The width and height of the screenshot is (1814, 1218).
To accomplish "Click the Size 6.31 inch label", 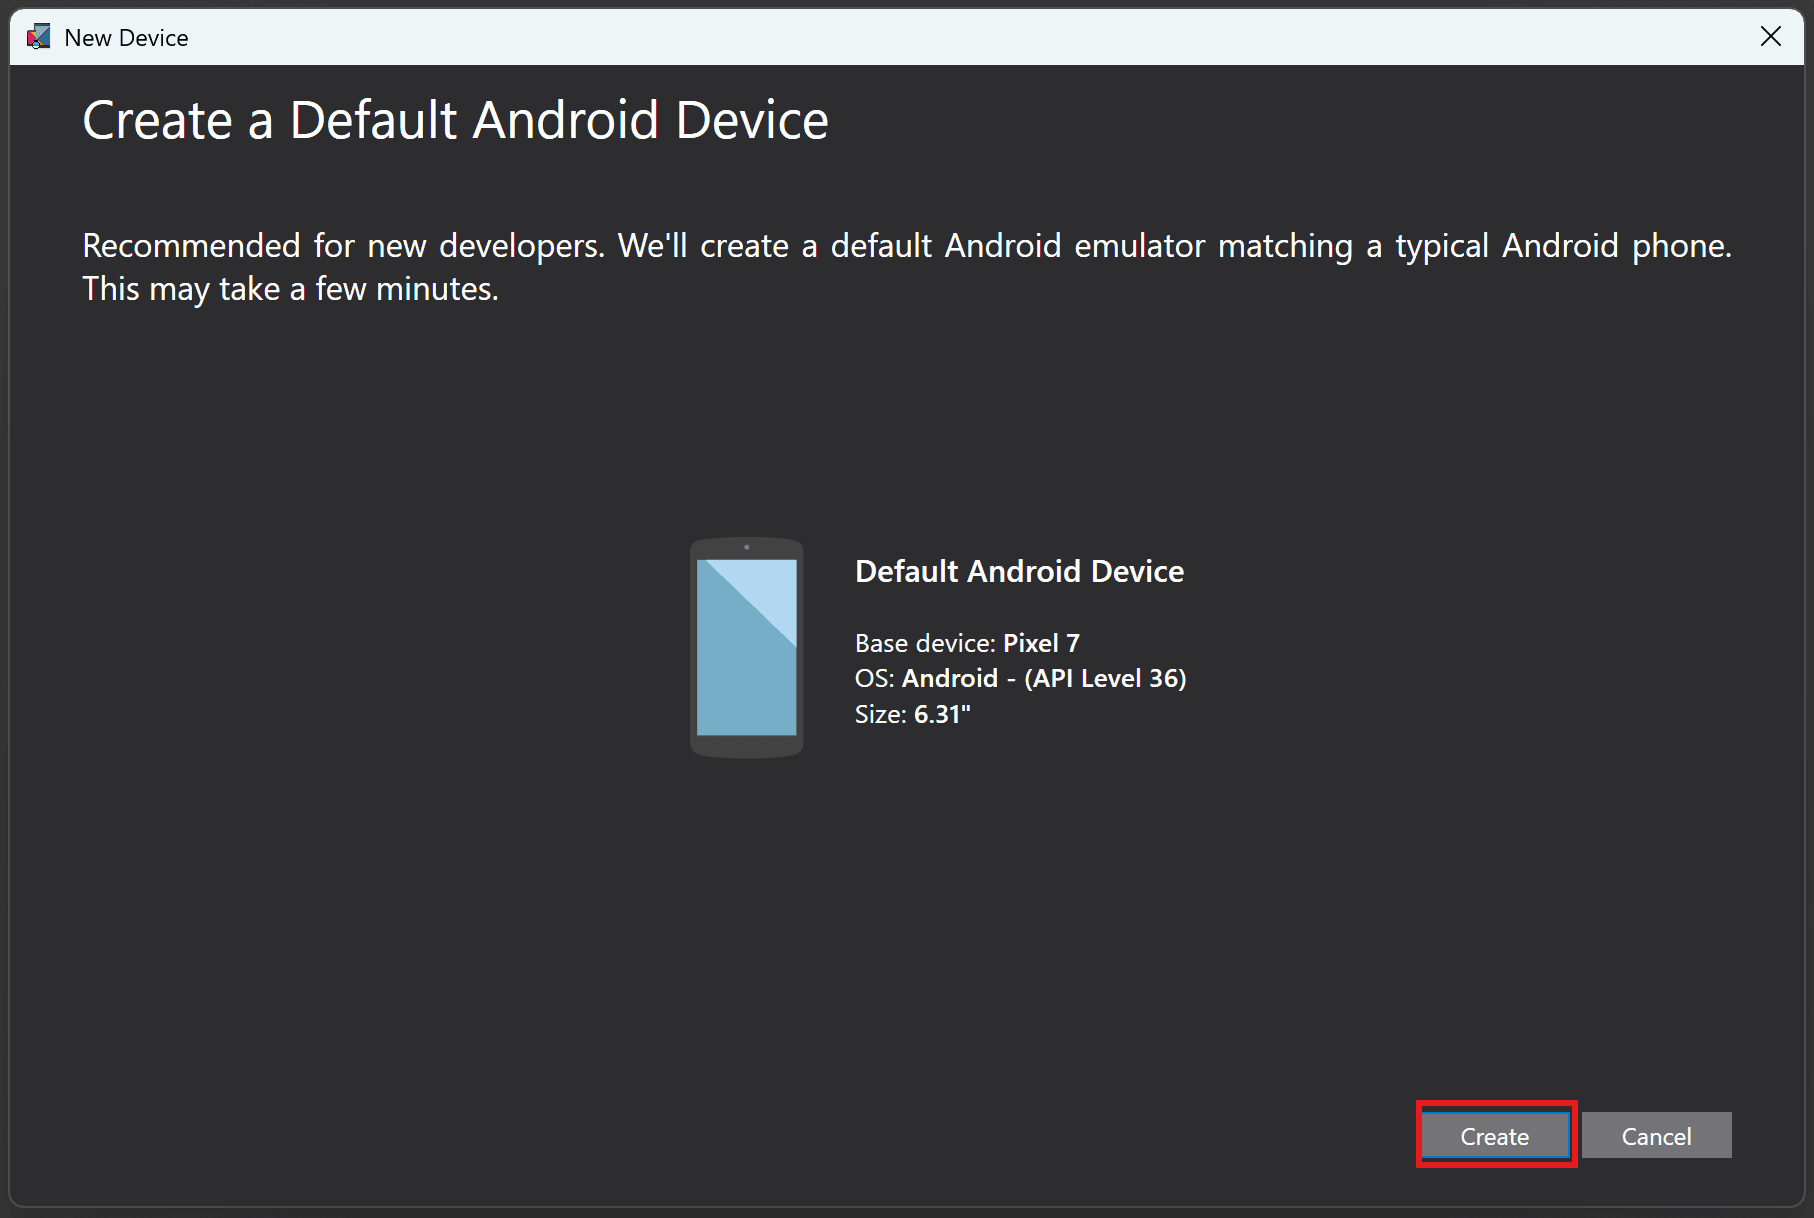I will click(x=912, y=714).
